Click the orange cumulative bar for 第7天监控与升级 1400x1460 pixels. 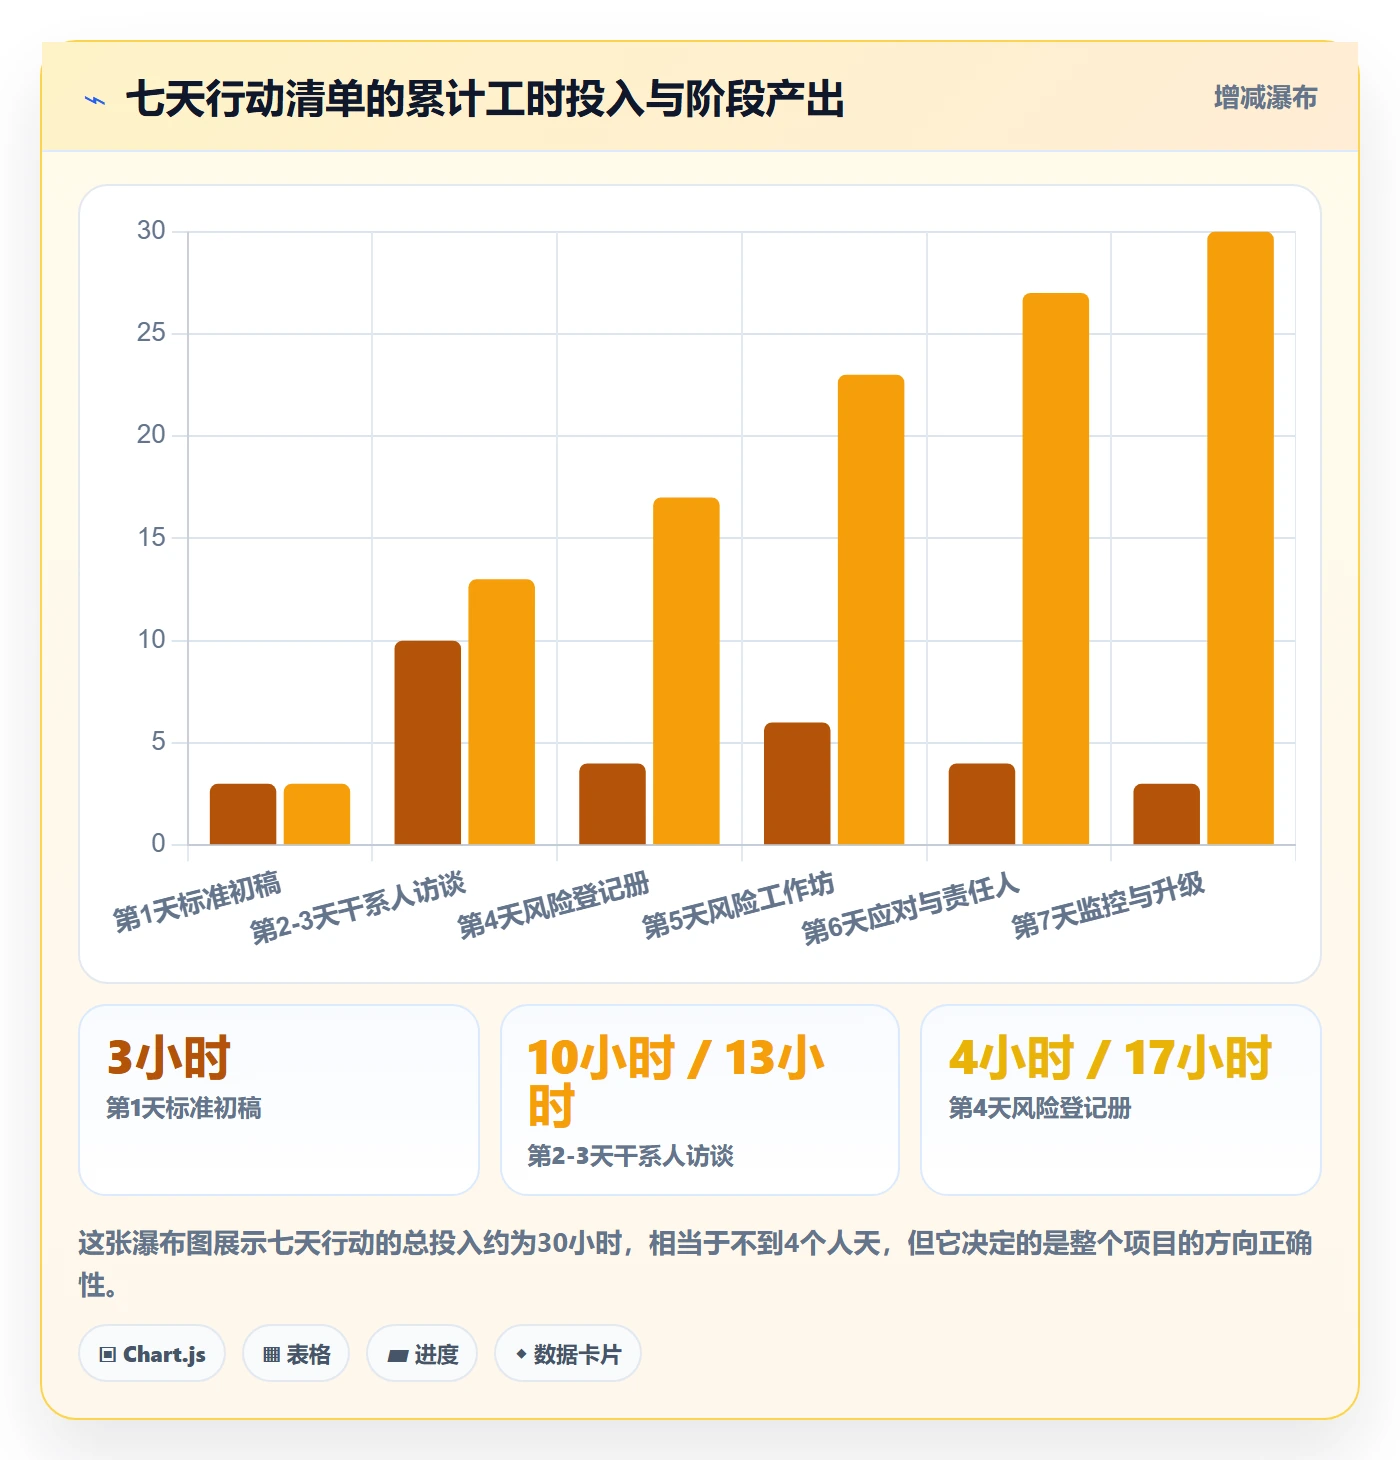(x=1240, y=538)
